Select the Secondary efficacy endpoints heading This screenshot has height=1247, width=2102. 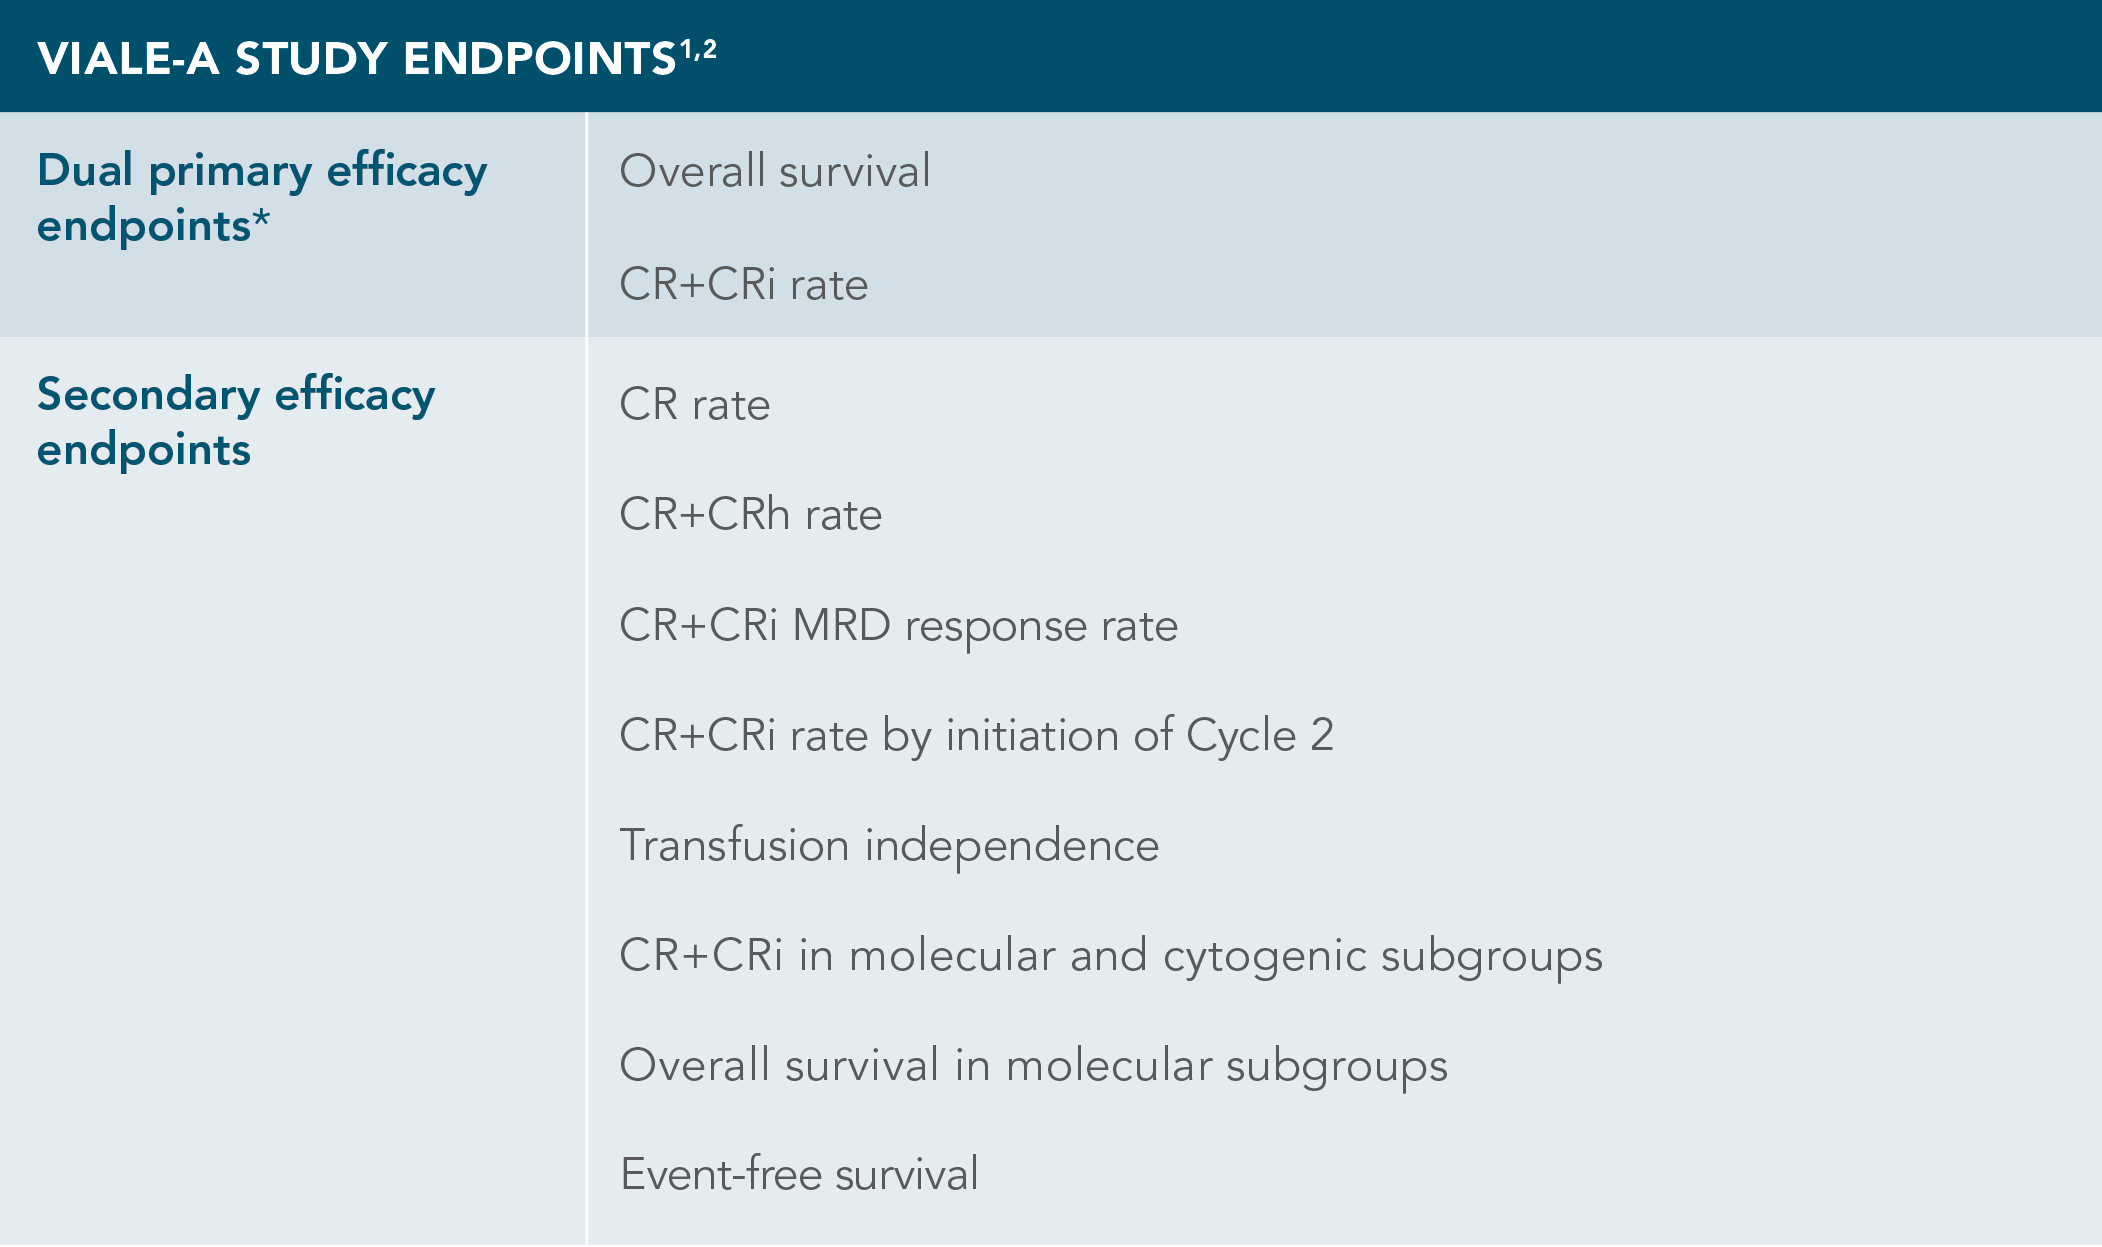click(236, 421)
